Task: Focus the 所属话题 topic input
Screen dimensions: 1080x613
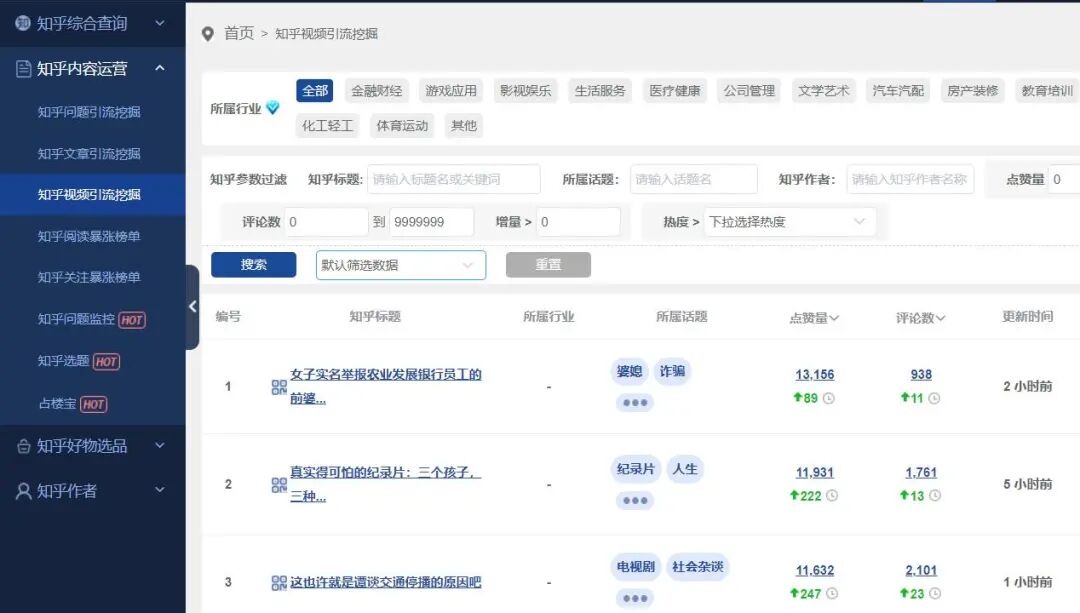Action: coord(694,179)
